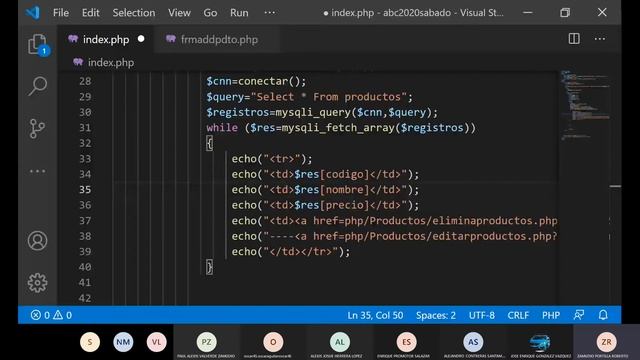Open the View menu
The image size is (640, 360).
tap(179, 13)
